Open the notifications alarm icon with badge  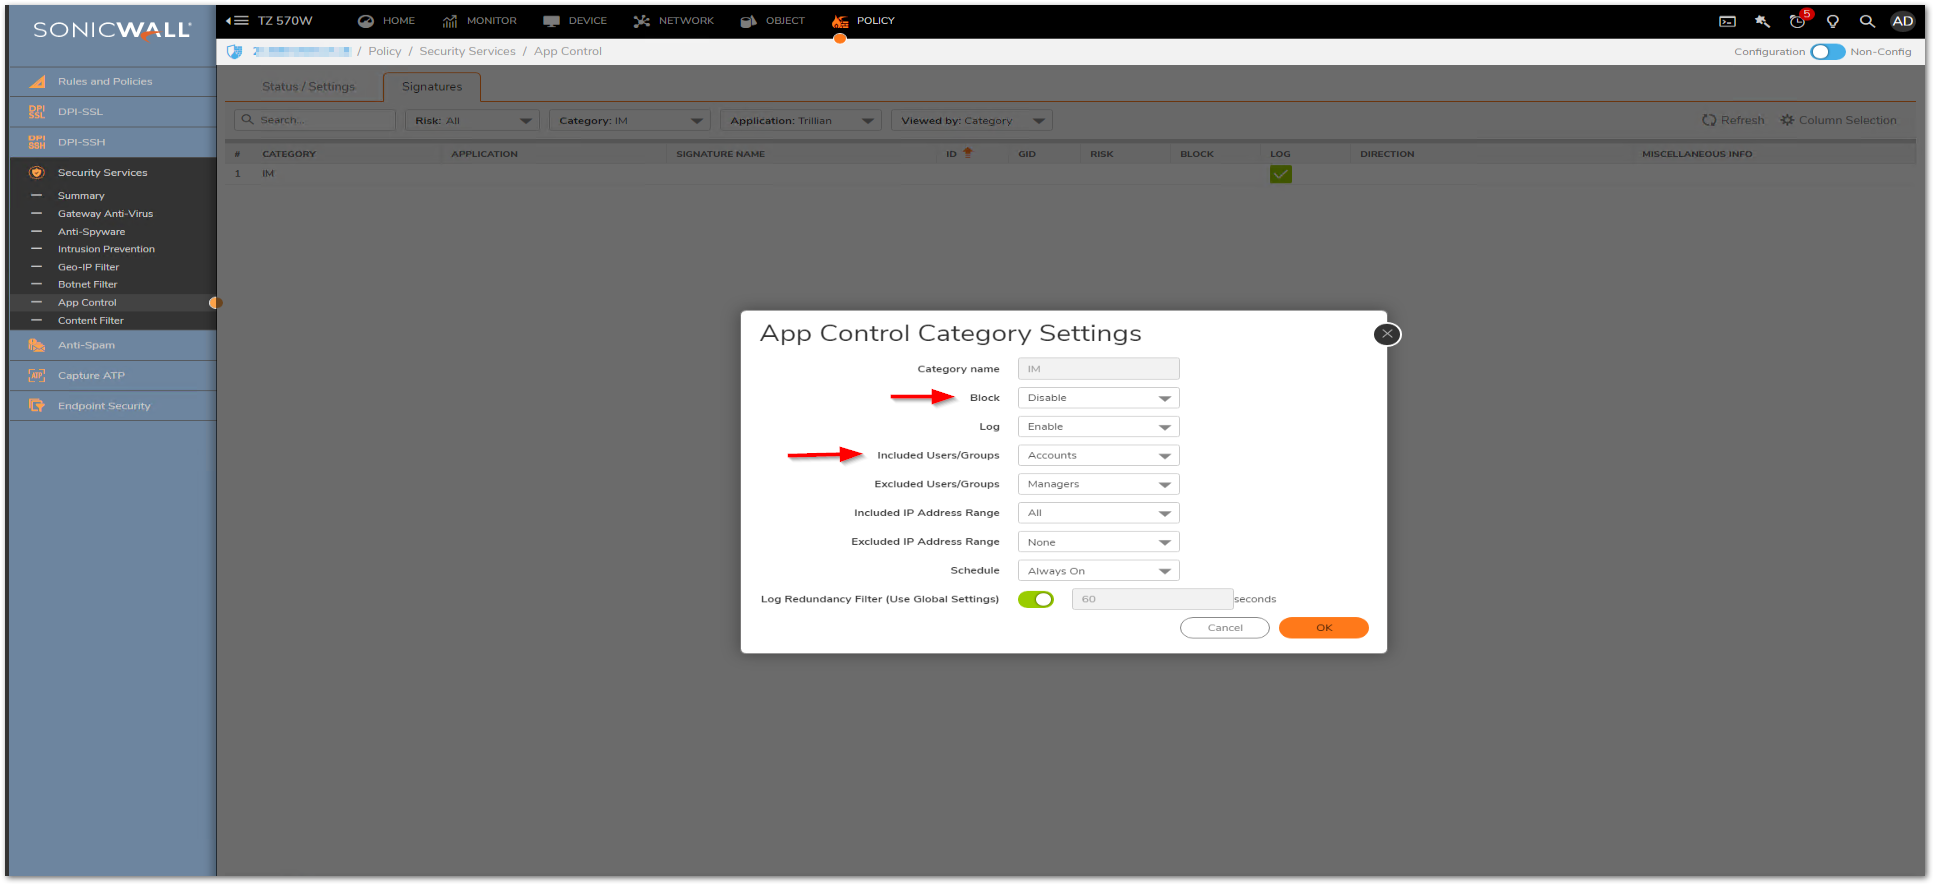(1798, 21)
